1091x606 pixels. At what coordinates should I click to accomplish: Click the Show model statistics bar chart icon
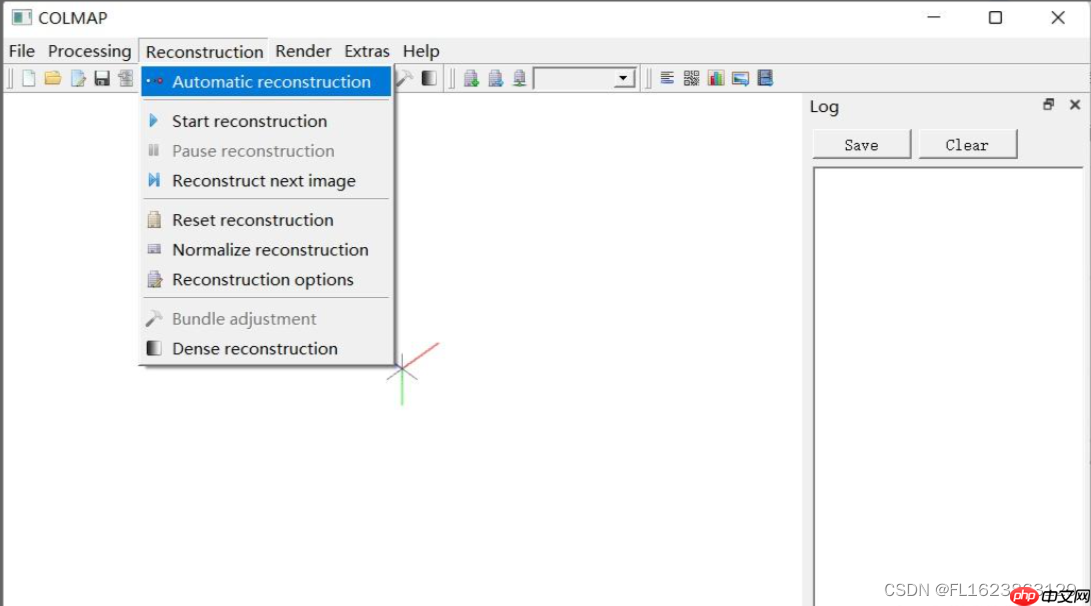(716, 78)
